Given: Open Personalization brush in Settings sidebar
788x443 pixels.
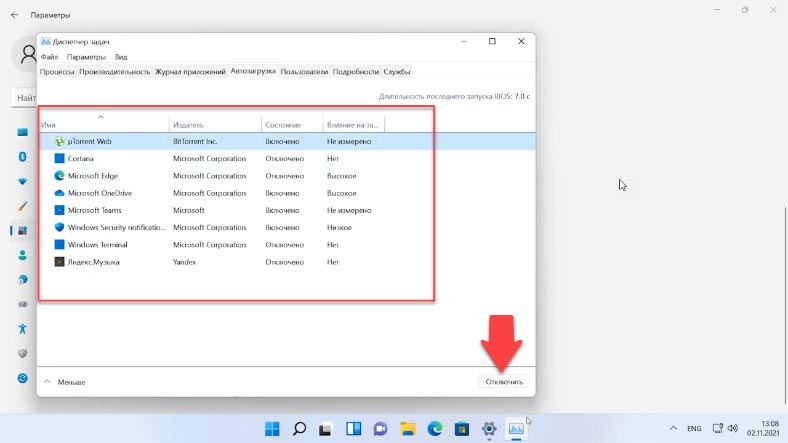Looking at the screenshot, I should point(22,206).
